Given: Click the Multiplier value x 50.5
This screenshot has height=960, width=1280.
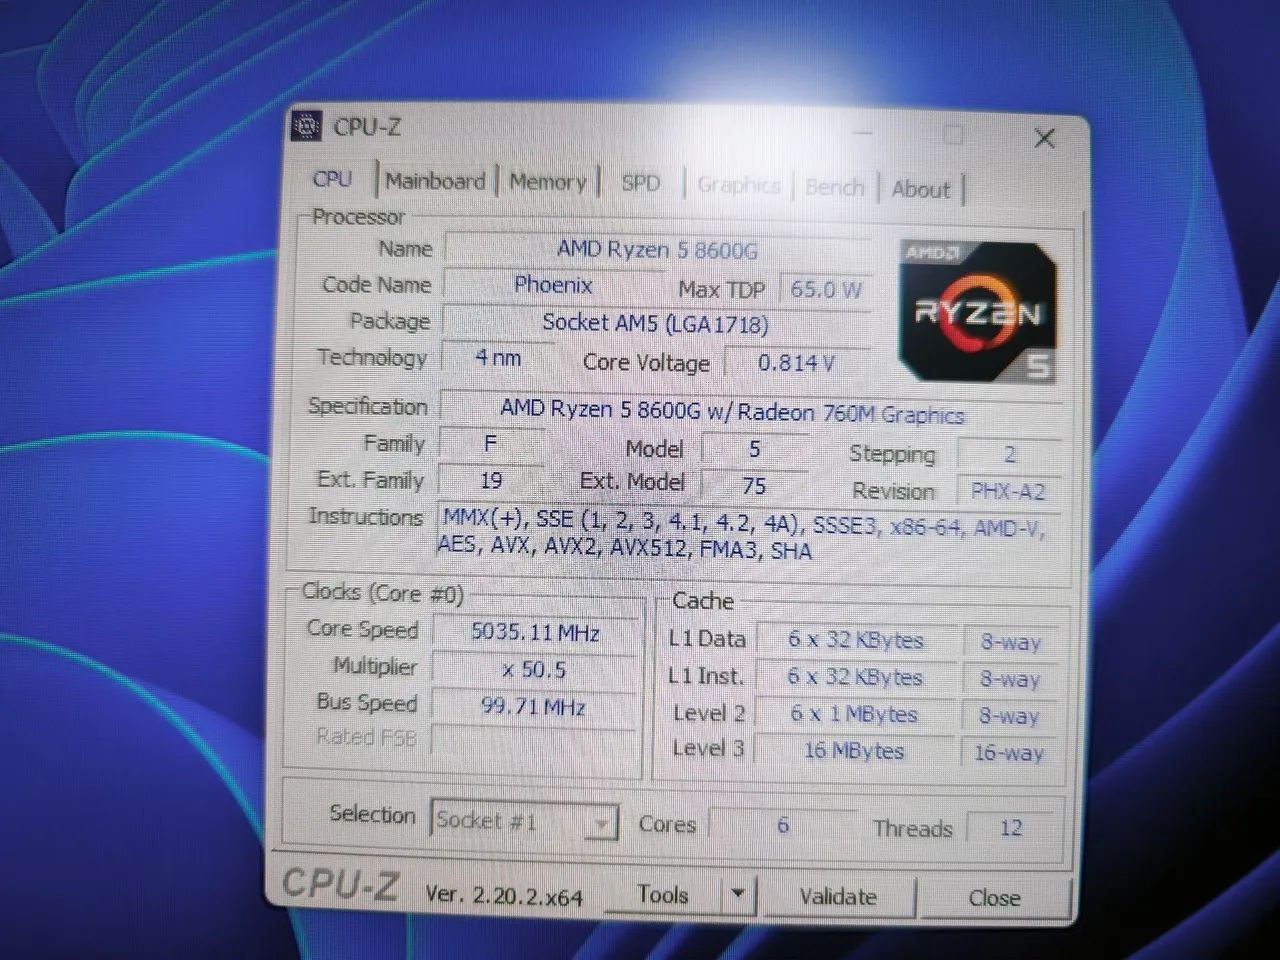Looking at the screenshot, I should click(x=534, y=670).
